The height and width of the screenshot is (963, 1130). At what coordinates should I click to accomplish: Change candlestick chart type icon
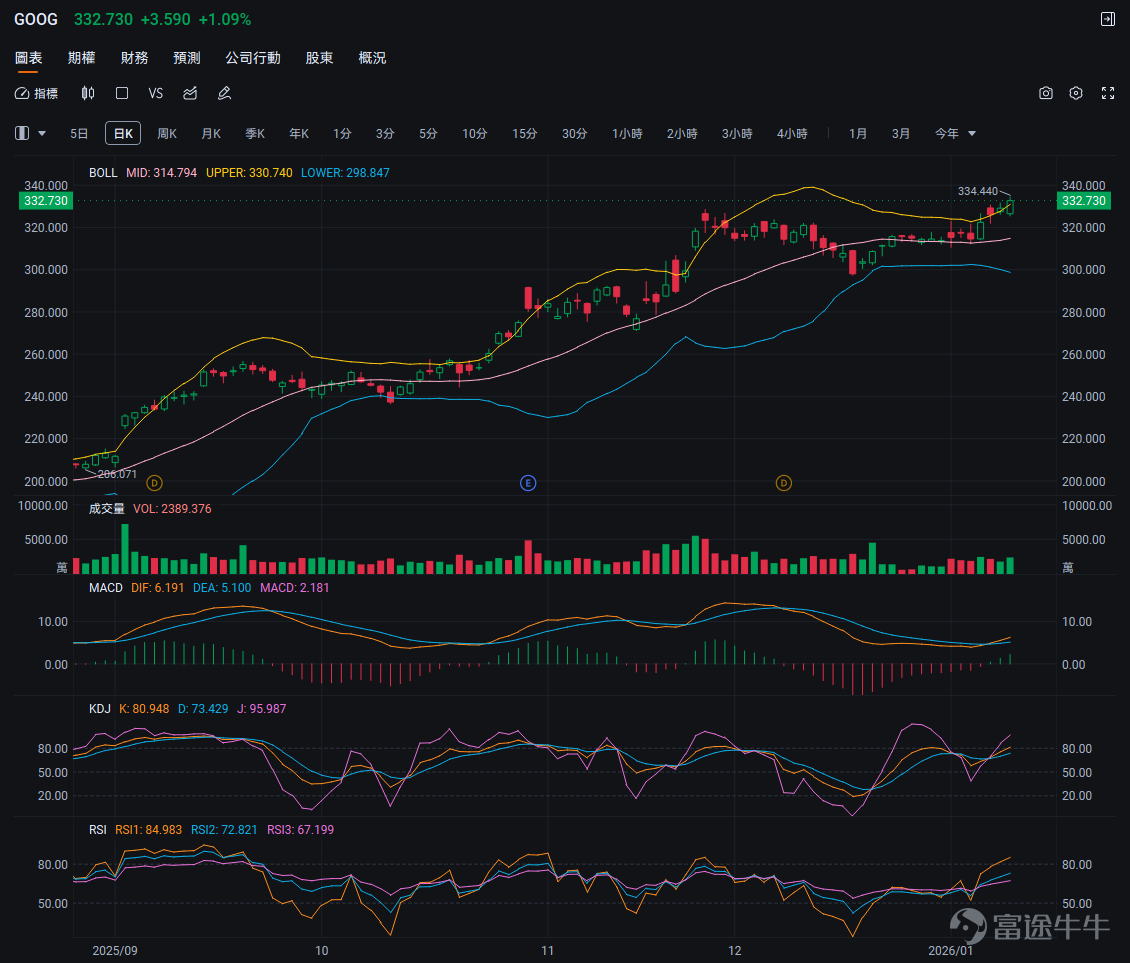point(88,94)
